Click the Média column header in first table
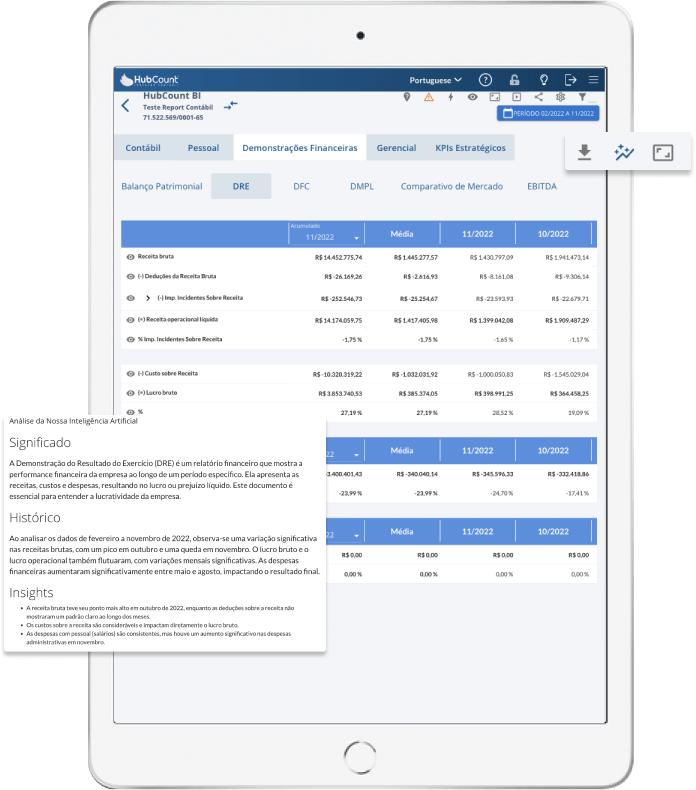The width and height of the screenshot is (696, 790). click(x=402, y=234)
